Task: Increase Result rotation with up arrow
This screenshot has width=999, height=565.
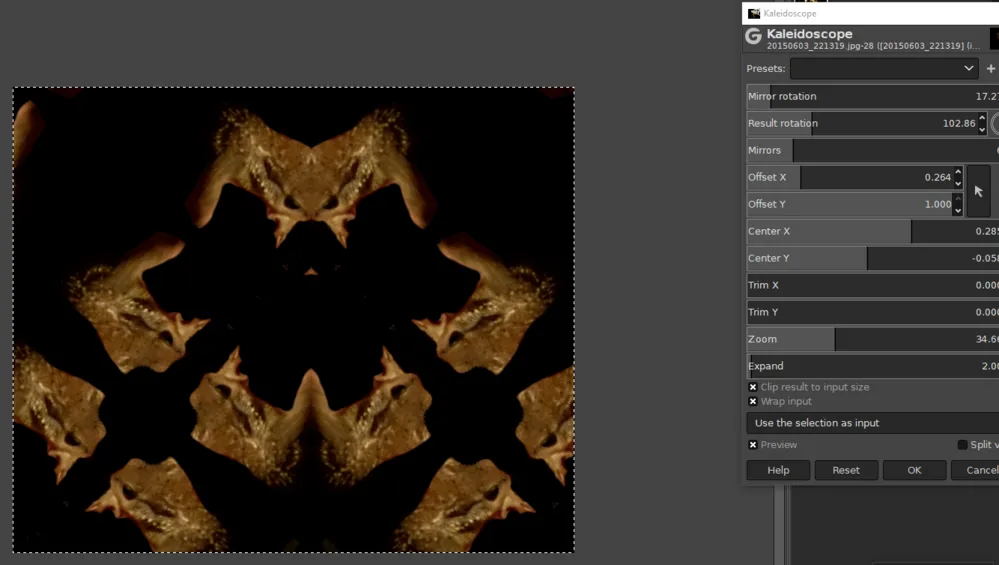Action: pyautogui.click(x=982, y=118)
